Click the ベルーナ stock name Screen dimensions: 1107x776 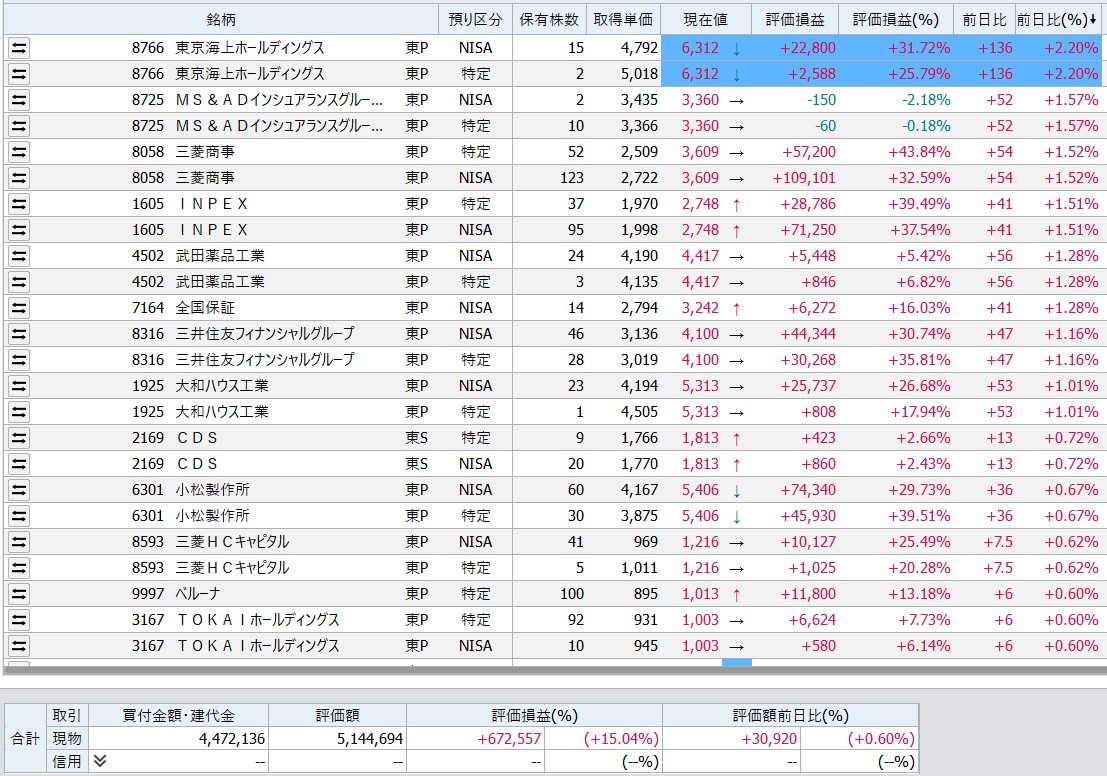pos(198,594)
